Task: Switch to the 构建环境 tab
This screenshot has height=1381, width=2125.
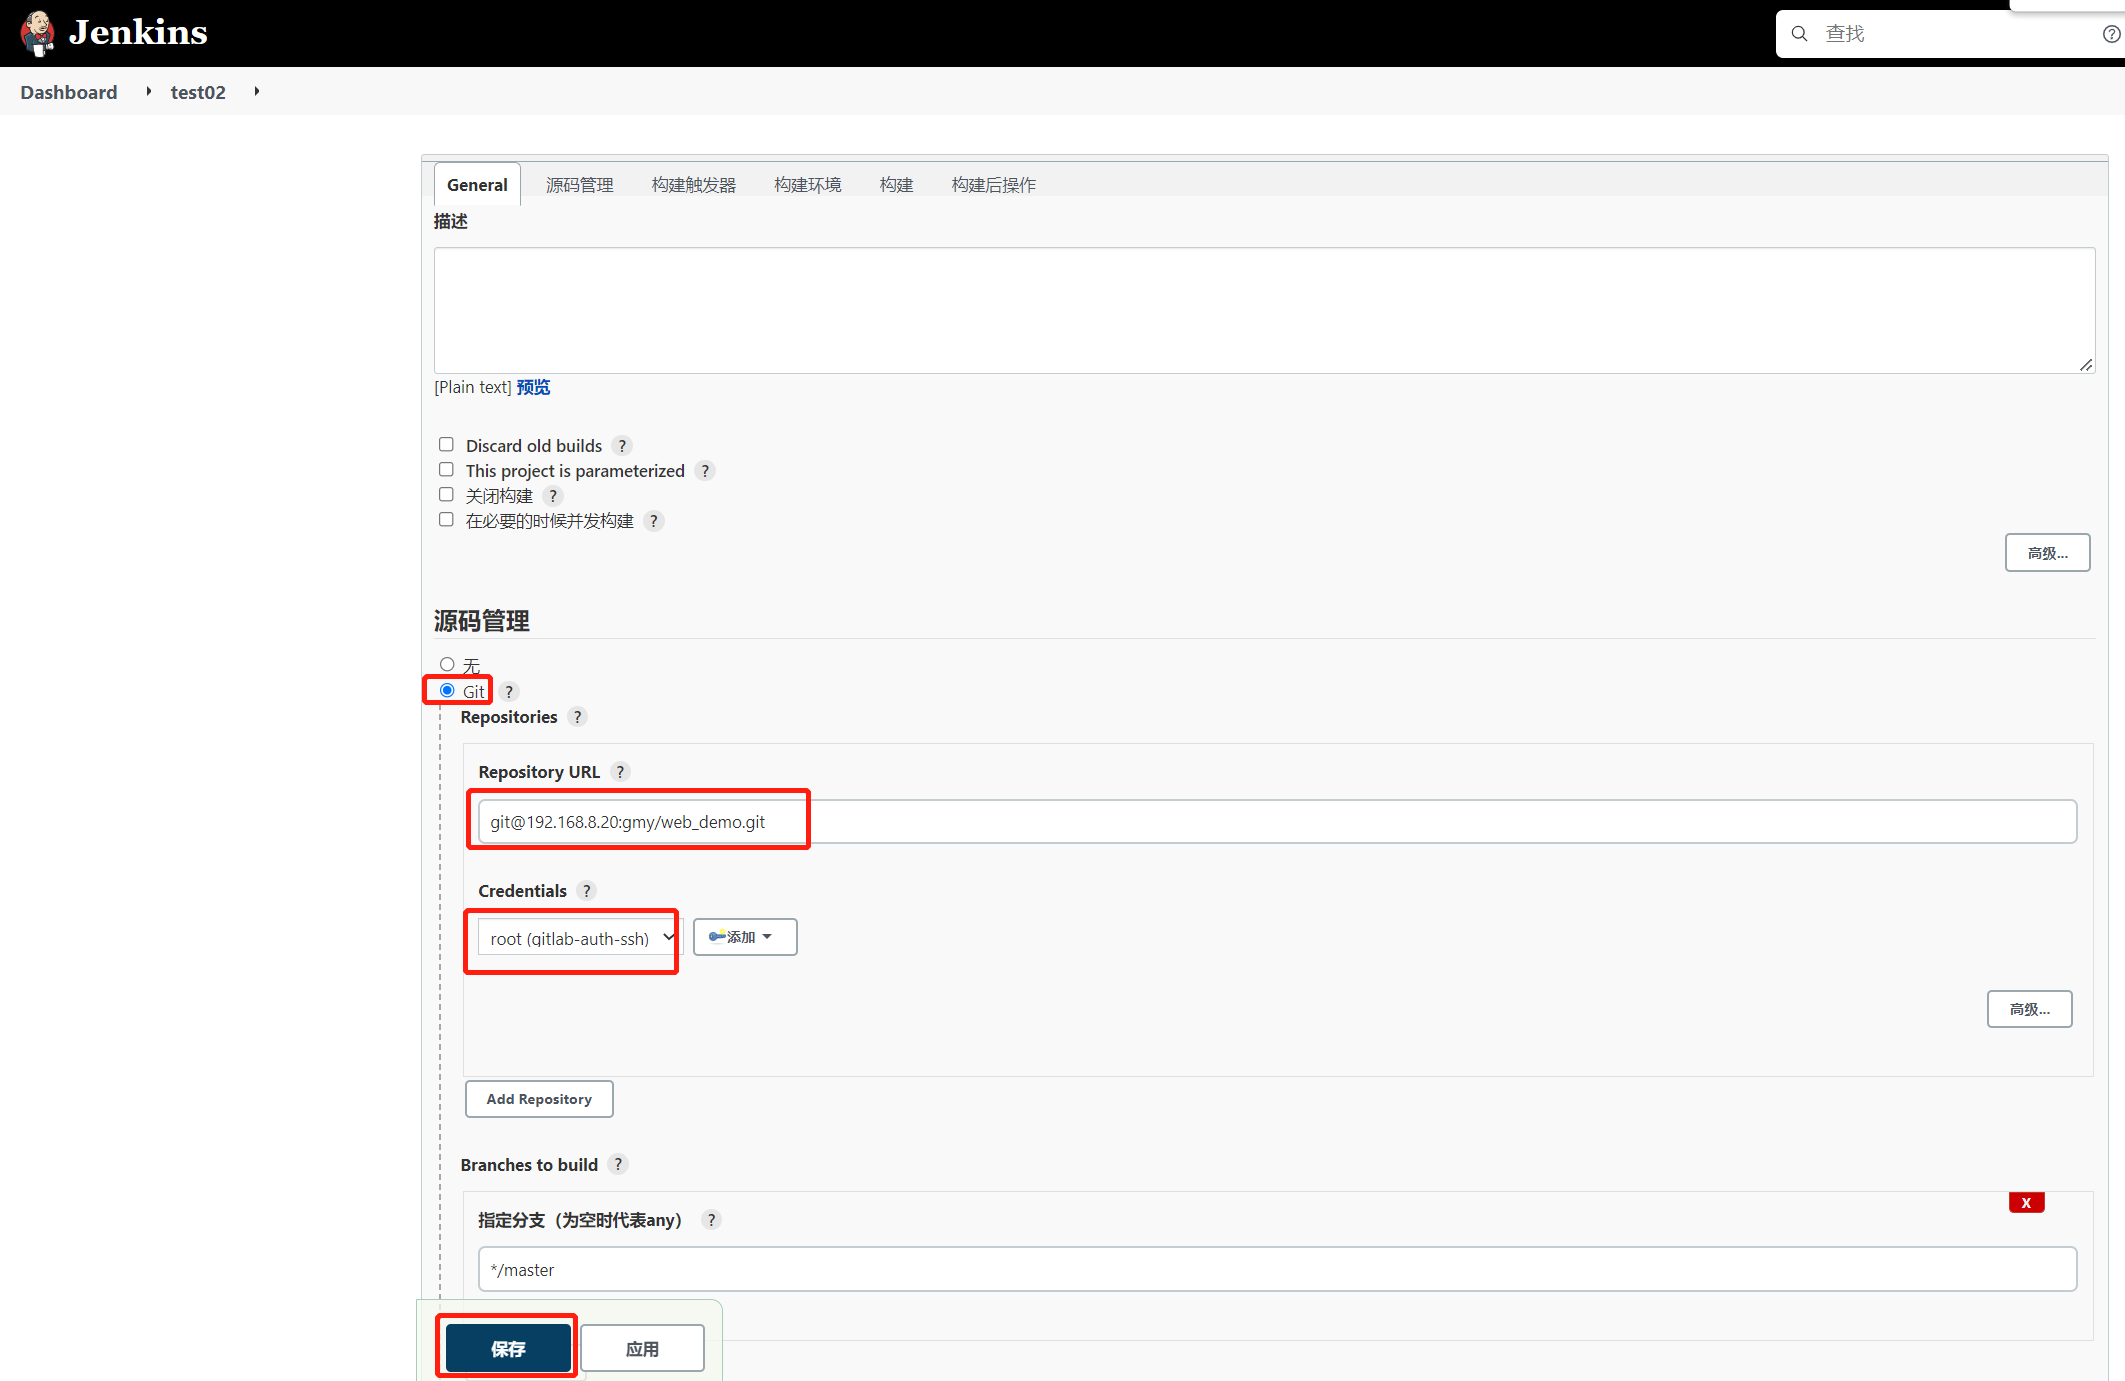Action: point(808,185)
